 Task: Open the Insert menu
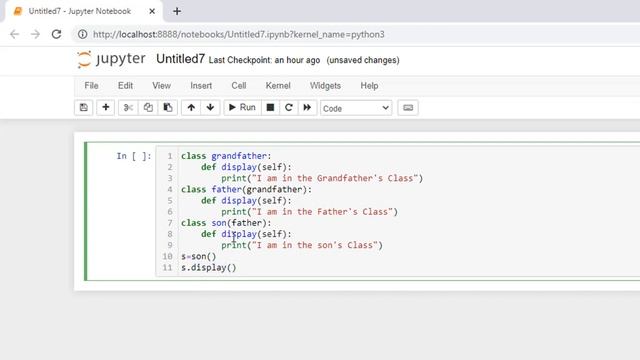[x=201, y=86]
